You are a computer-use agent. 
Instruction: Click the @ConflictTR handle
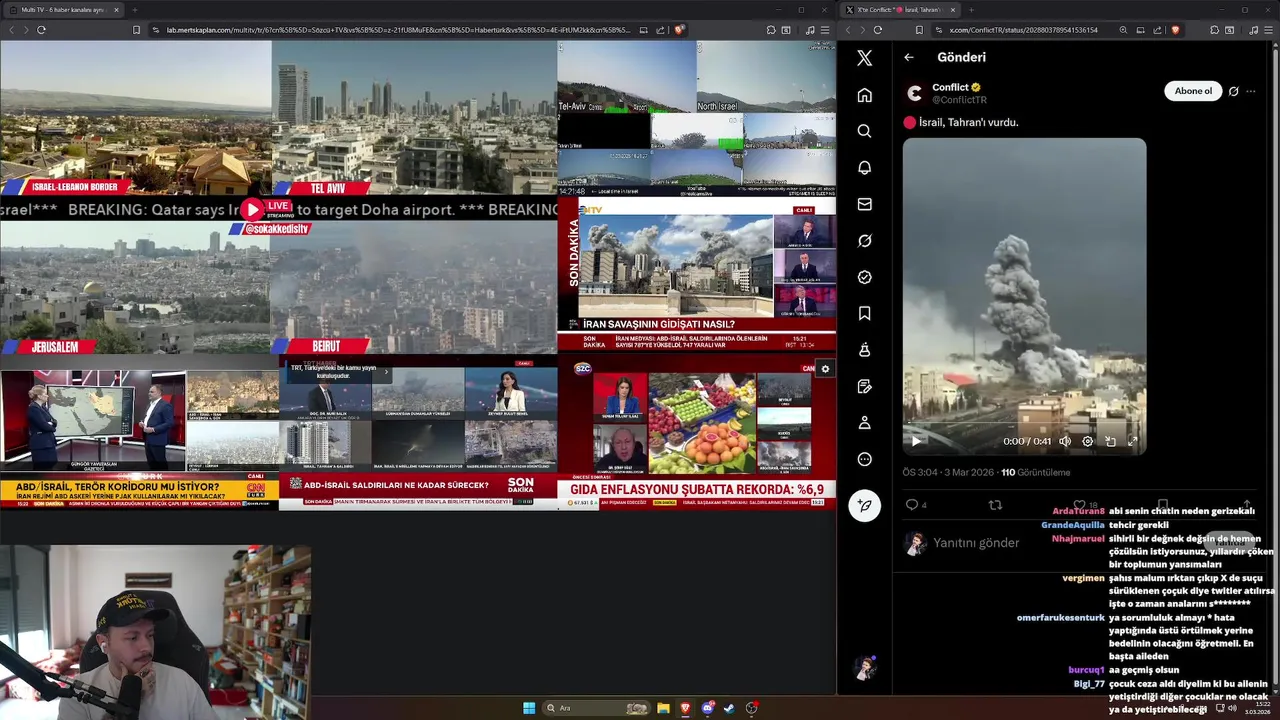[x=959, y=100]
